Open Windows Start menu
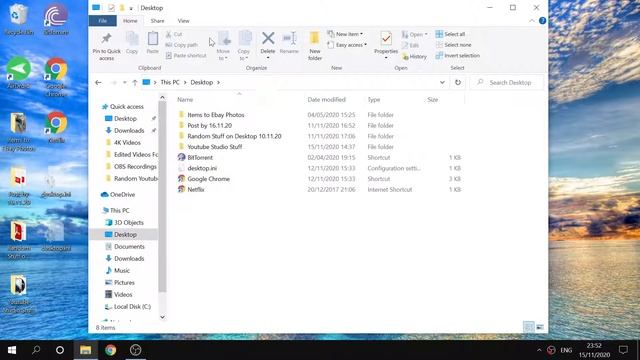 [x=12, y=350]
